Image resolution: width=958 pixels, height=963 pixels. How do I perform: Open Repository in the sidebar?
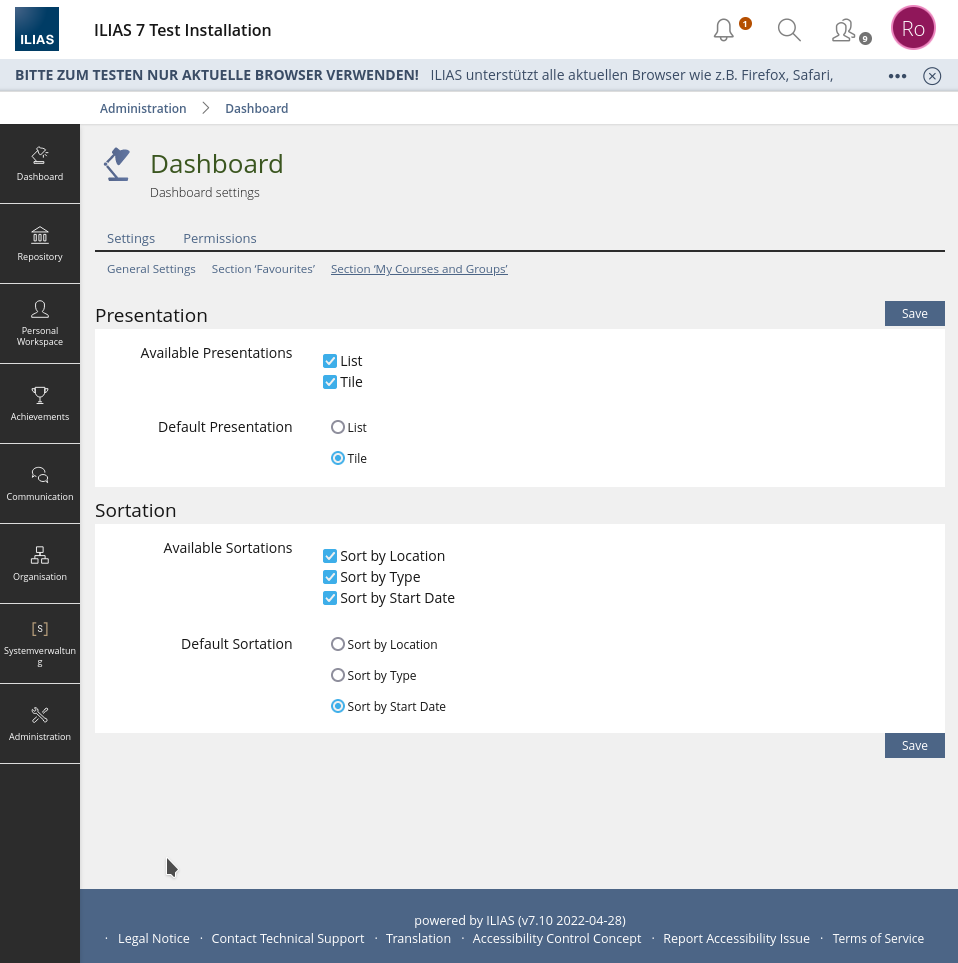click(40, 244)
